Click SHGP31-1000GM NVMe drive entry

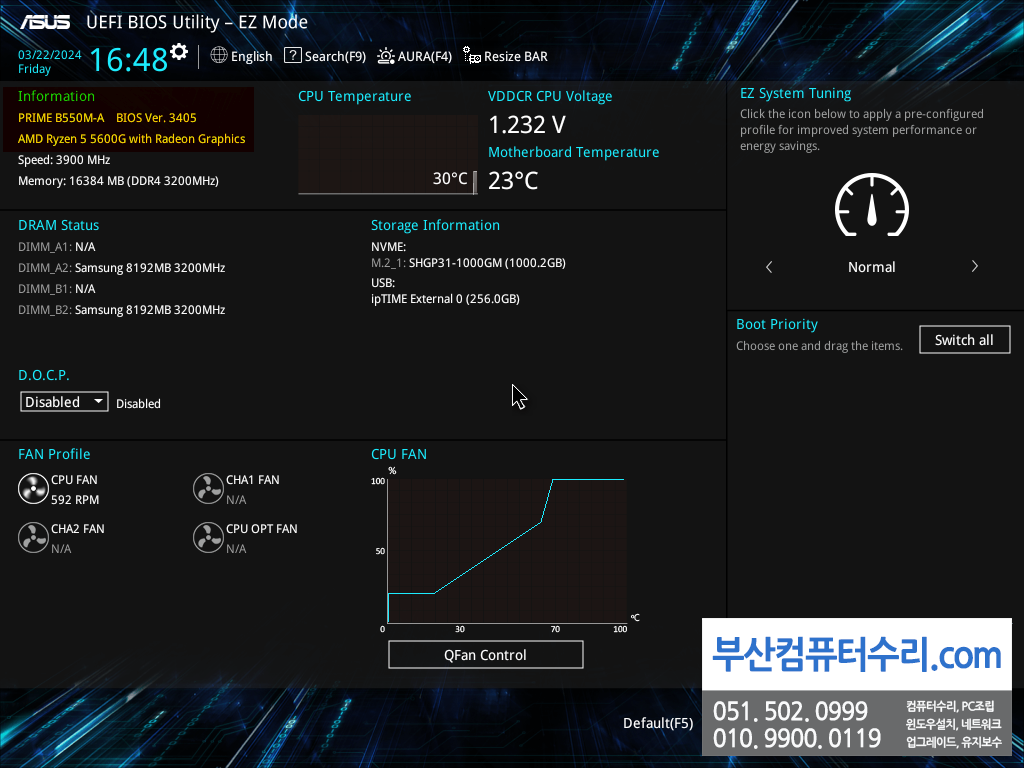pyautogui.click(x=468, y=263)
